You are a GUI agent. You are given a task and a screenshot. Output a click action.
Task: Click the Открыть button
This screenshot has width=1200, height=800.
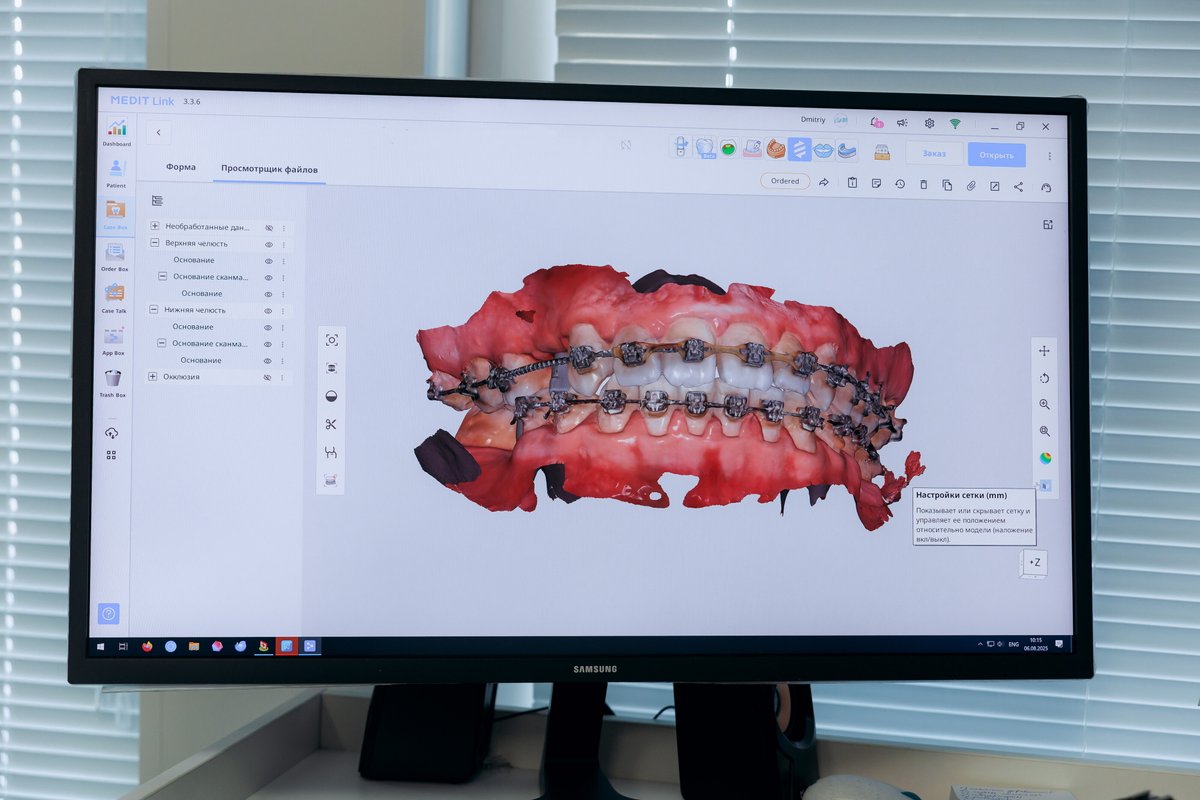tap(996, 155)
